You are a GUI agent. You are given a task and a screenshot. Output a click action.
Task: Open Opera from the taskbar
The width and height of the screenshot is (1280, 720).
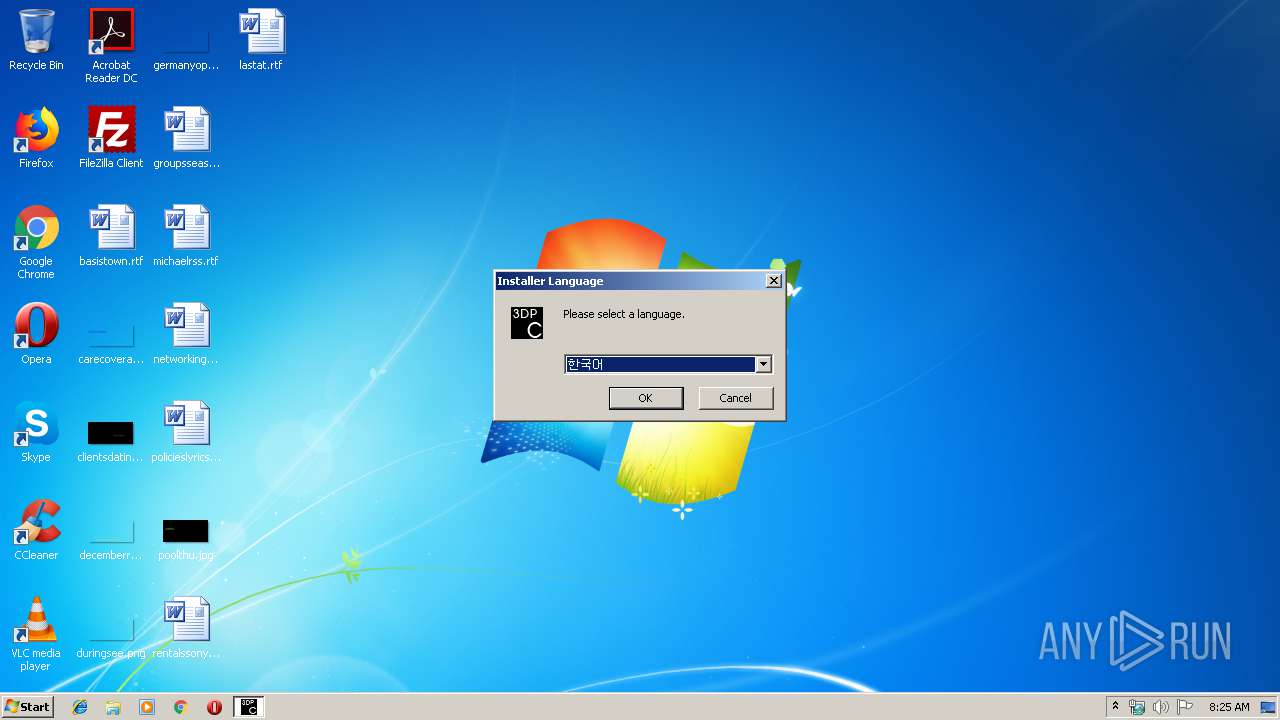214,707
